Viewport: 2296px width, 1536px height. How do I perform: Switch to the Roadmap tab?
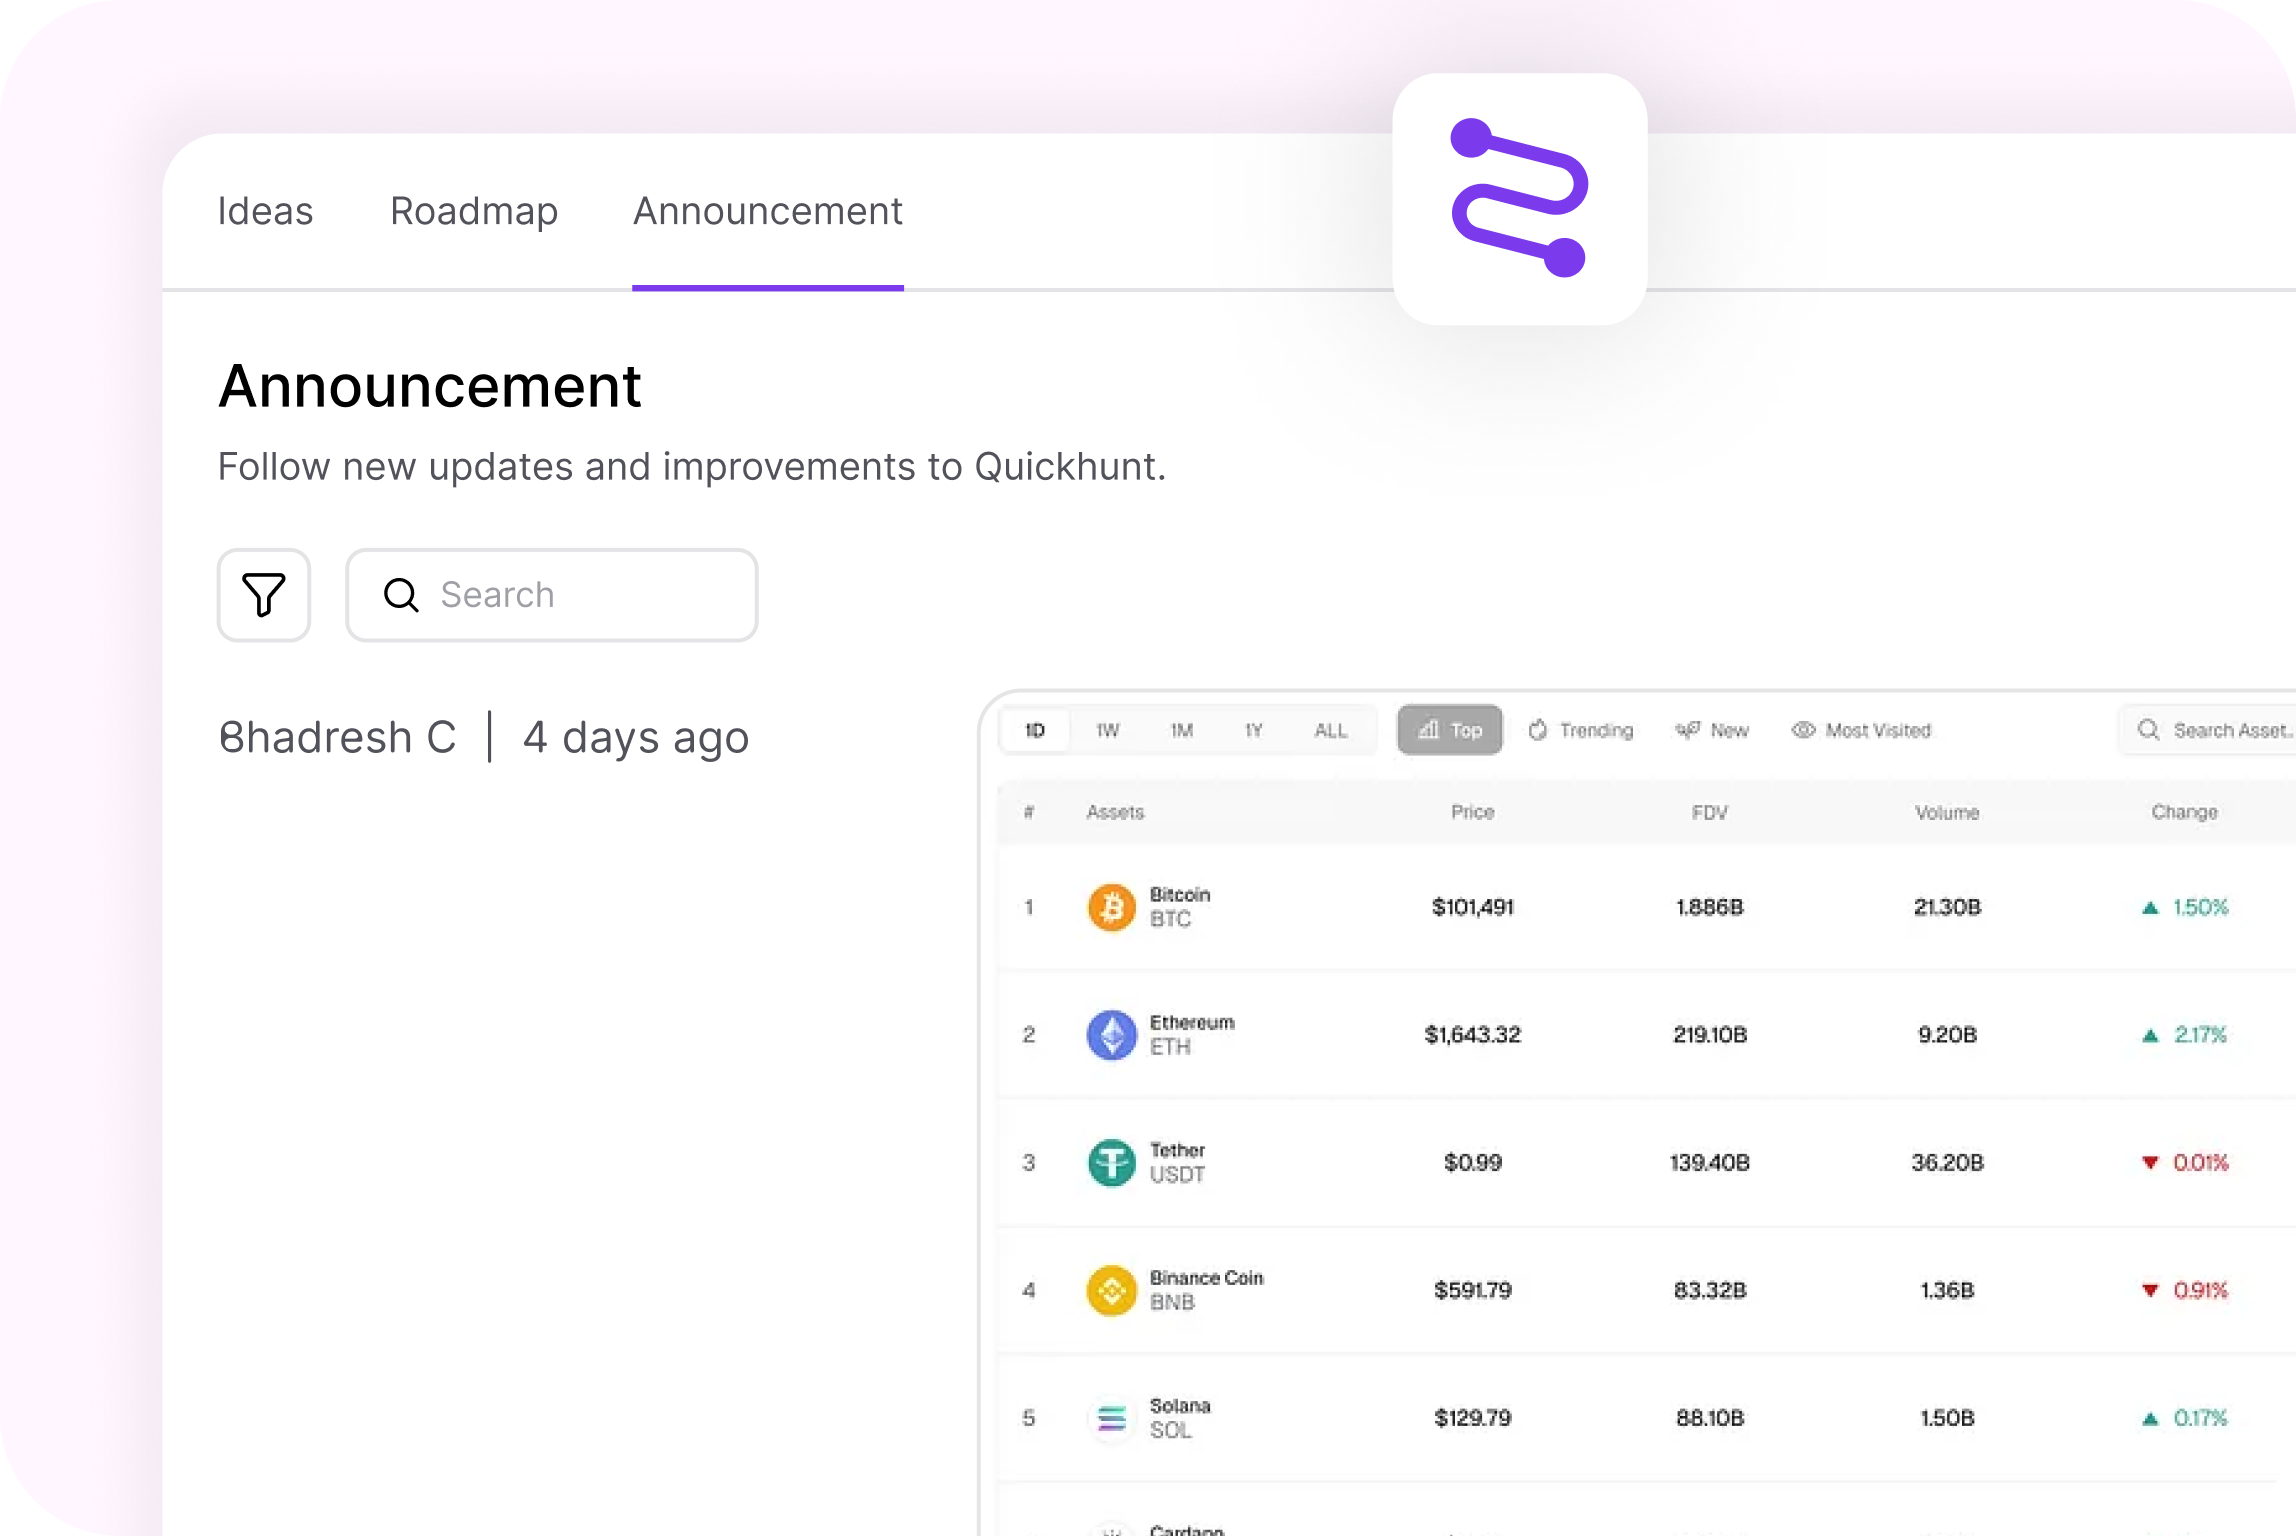click(474, 211)
